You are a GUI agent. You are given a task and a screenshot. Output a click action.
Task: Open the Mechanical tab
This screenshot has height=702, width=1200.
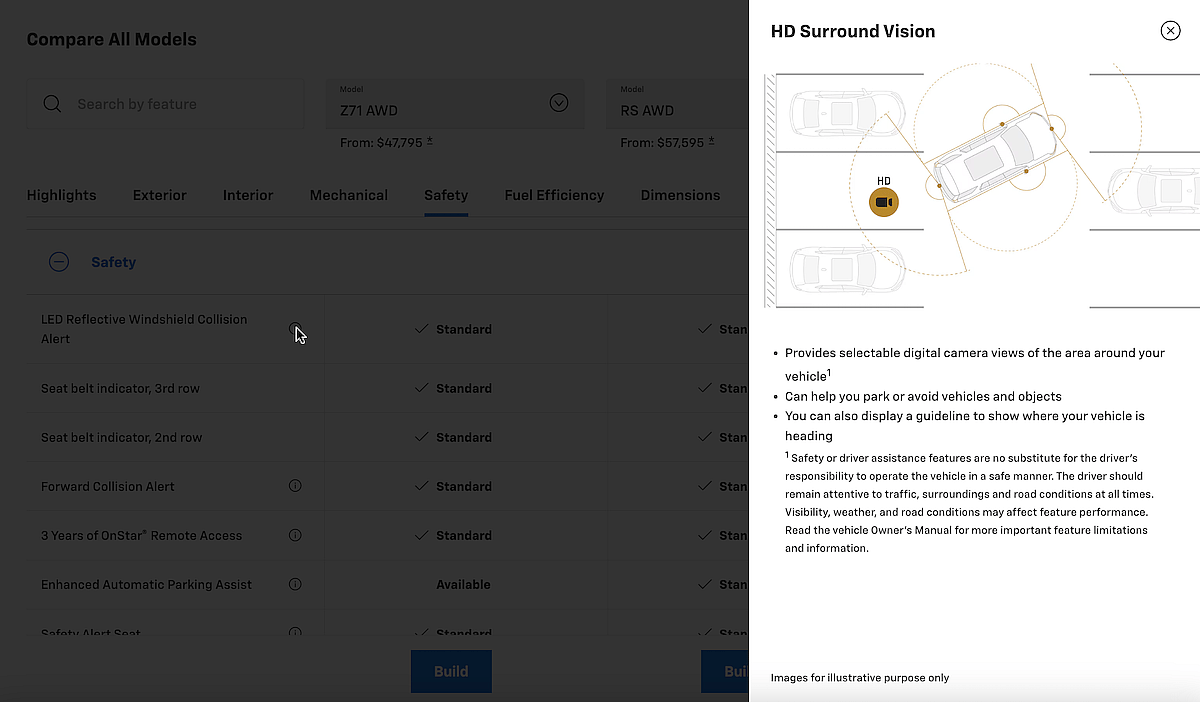(x=349, y=195)
